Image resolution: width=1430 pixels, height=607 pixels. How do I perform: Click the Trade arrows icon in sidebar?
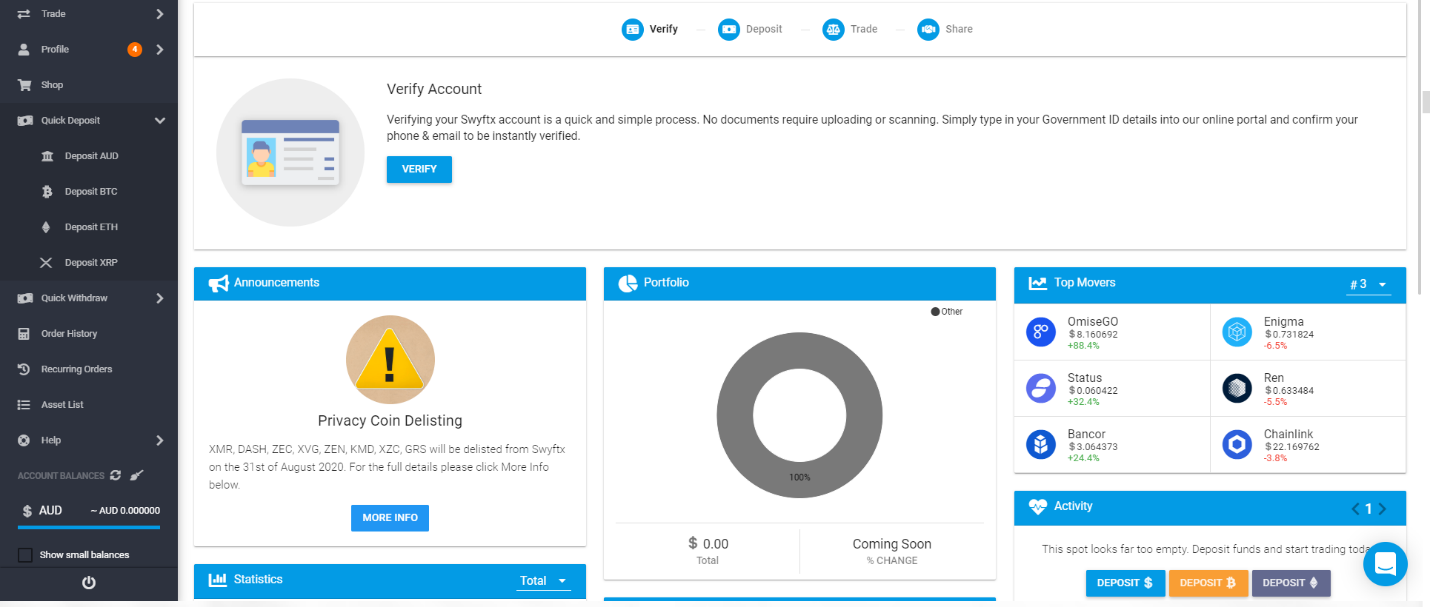24,14
